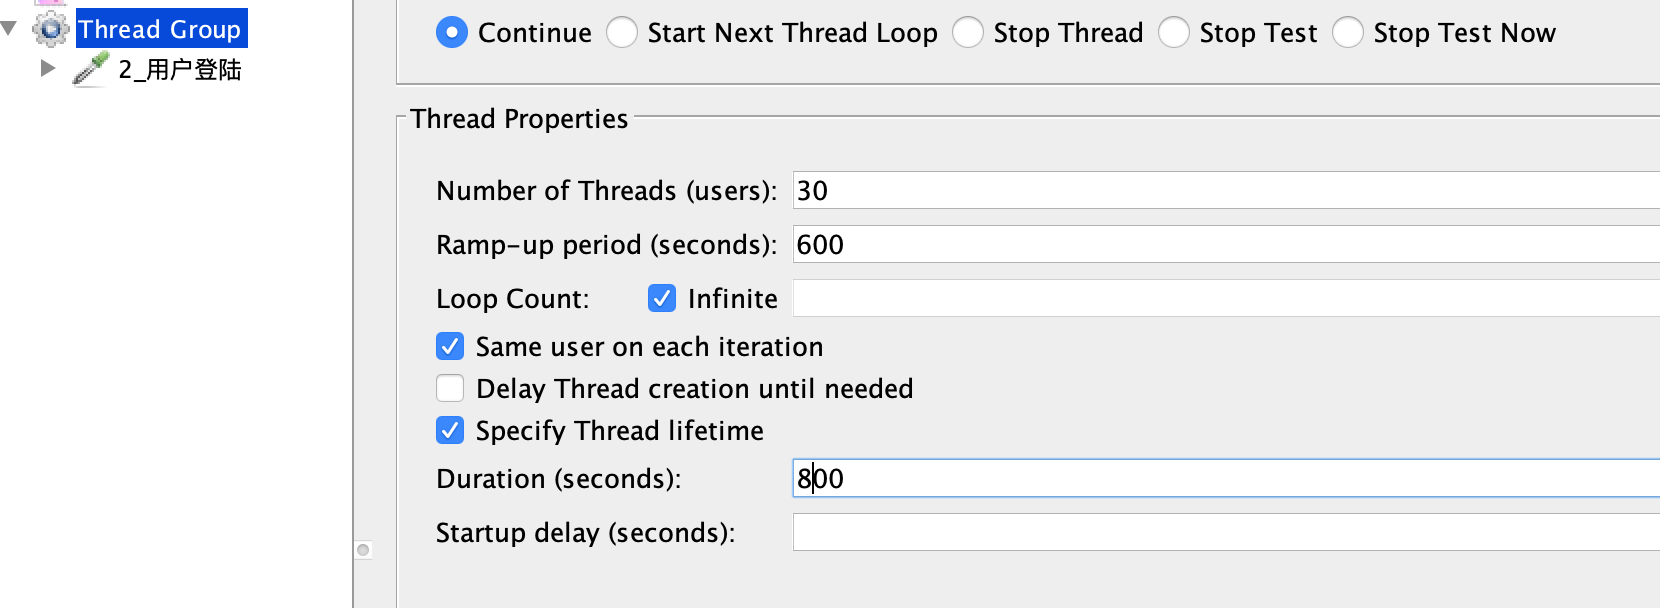Choose the Stop Test radio option

1174,33
